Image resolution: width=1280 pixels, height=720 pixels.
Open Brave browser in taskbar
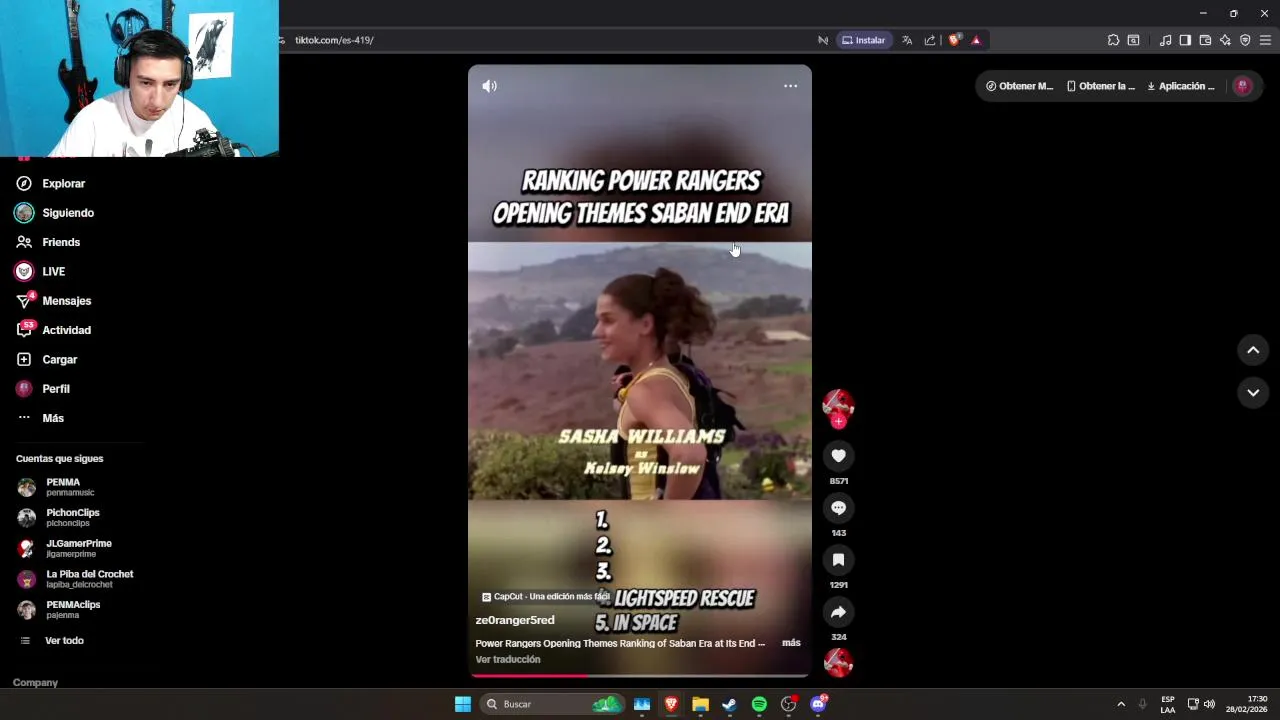point(671,704)
